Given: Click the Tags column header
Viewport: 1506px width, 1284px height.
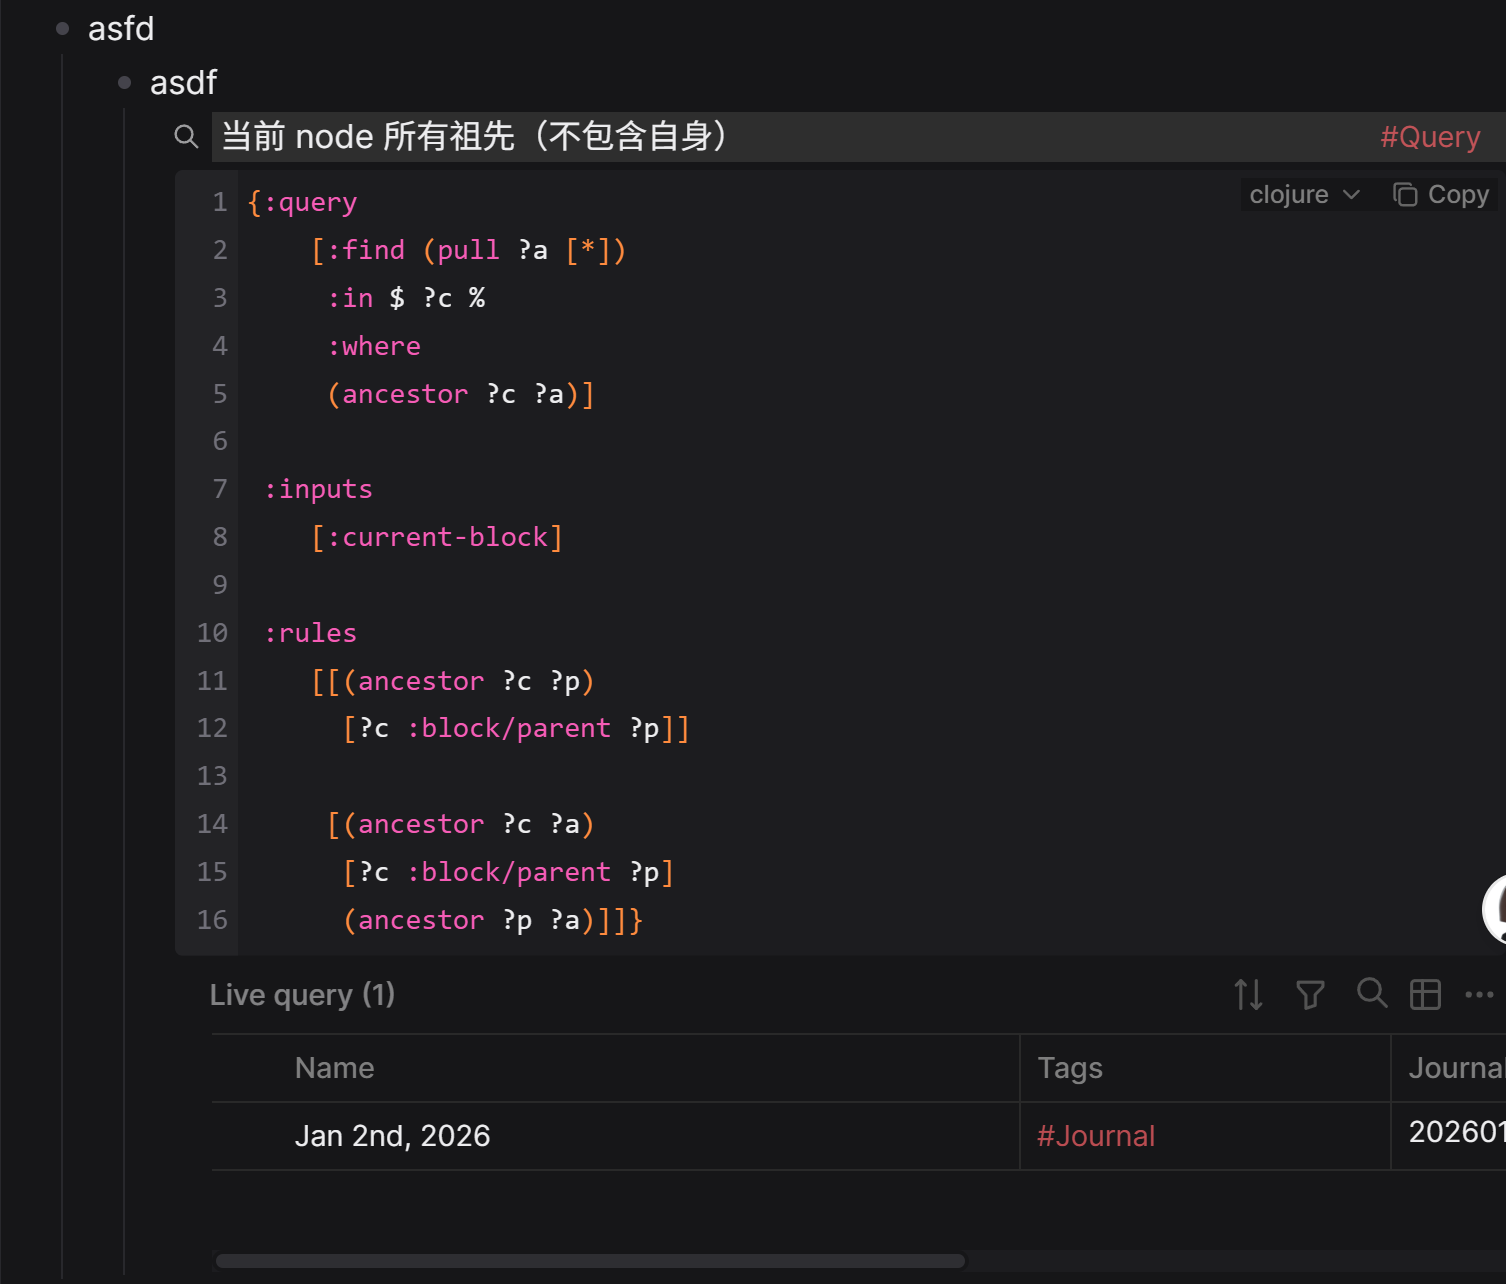Looking at the screenshot, I should coord(1069,1068).
